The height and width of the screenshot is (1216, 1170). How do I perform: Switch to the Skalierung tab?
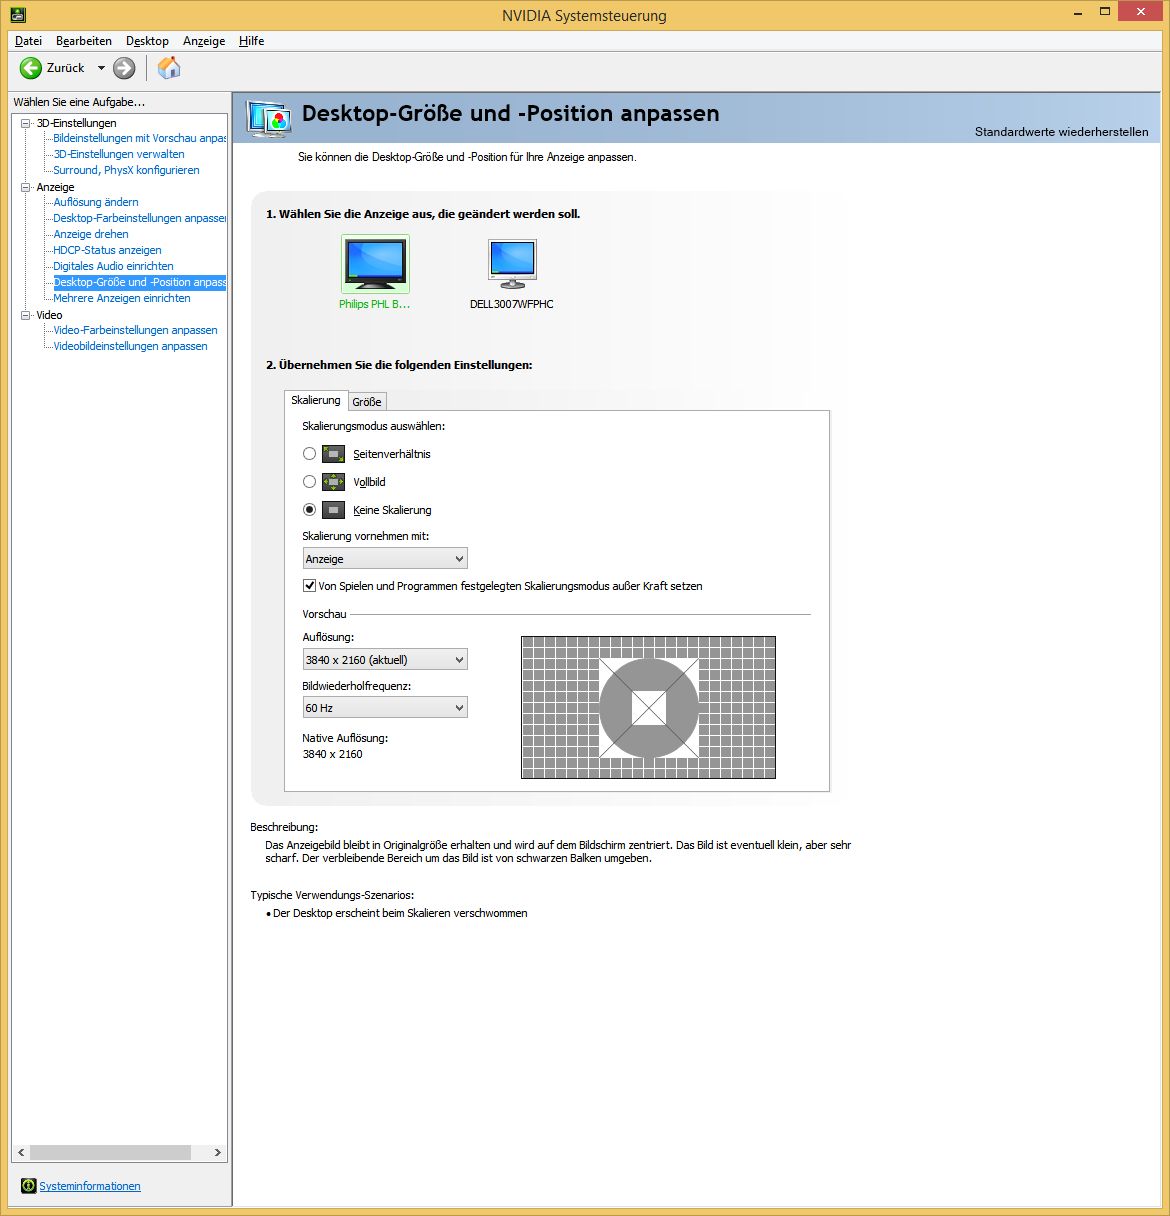point(316,400)
